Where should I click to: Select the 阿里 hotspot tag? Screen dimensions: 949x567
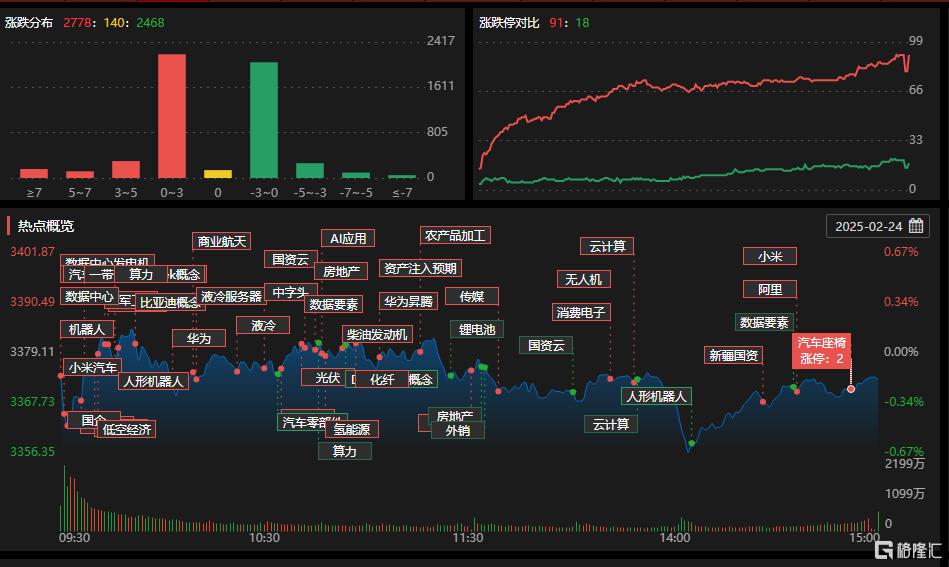click(770, 289)
